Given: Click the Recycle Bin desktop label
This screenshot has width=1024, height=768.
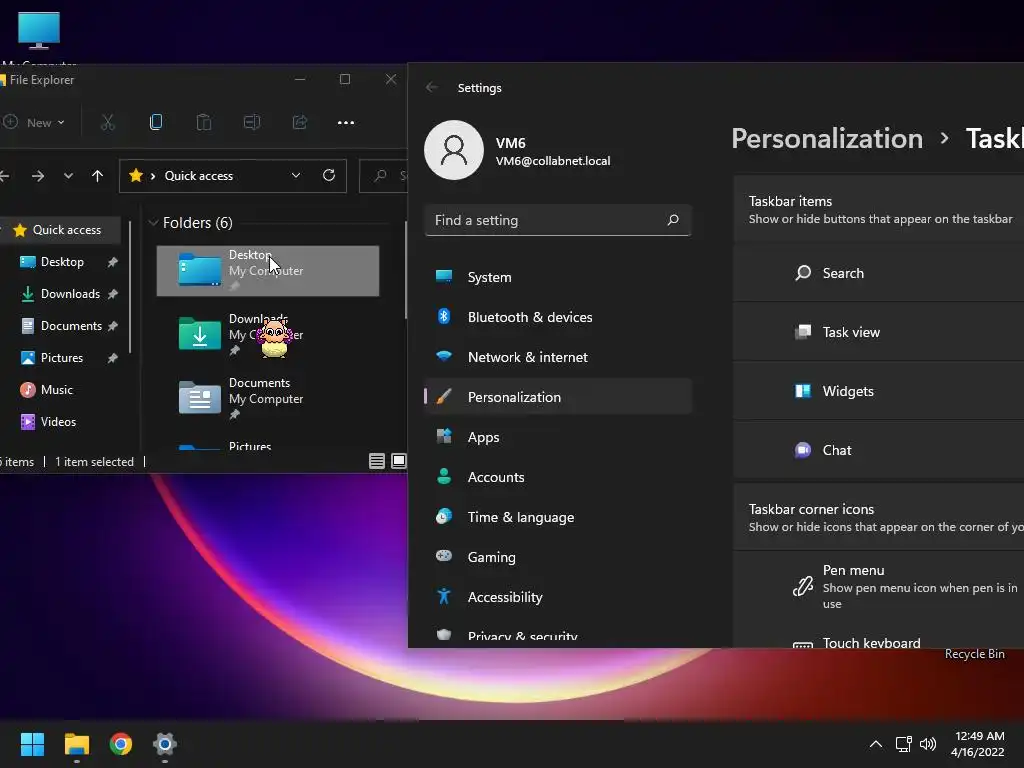Looking at the screenshot, I should (974, 654).
